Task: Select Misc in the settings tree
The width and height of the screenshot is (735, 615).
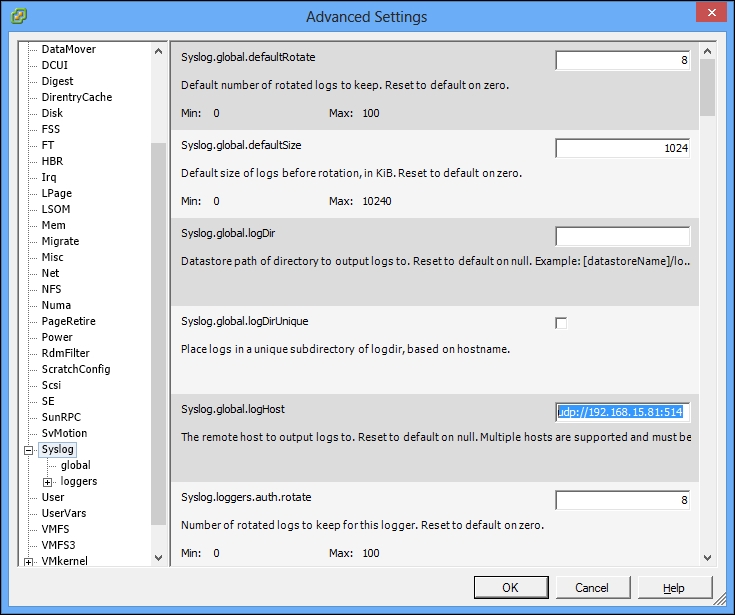Action: point(52,257)
